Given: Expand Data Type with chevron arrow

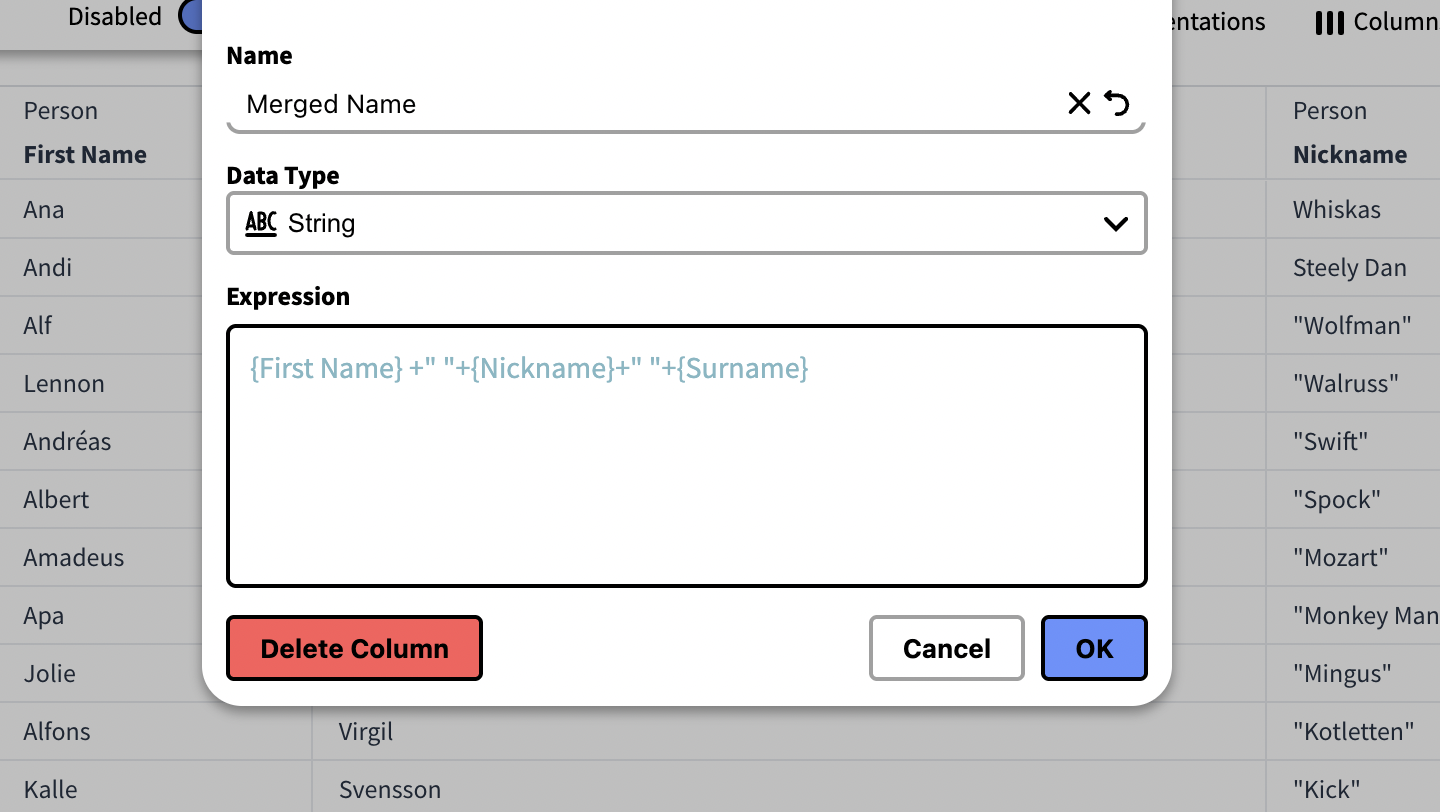Looking at the screenshot, I should [x=1115, y=223].
